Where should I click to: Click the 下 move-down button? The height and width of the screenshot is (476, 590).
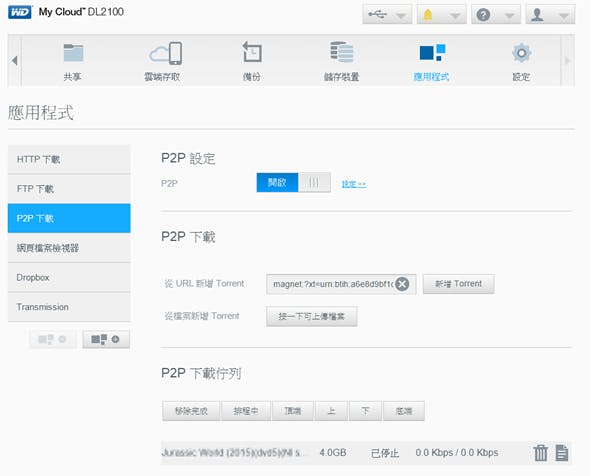(365, 411)
